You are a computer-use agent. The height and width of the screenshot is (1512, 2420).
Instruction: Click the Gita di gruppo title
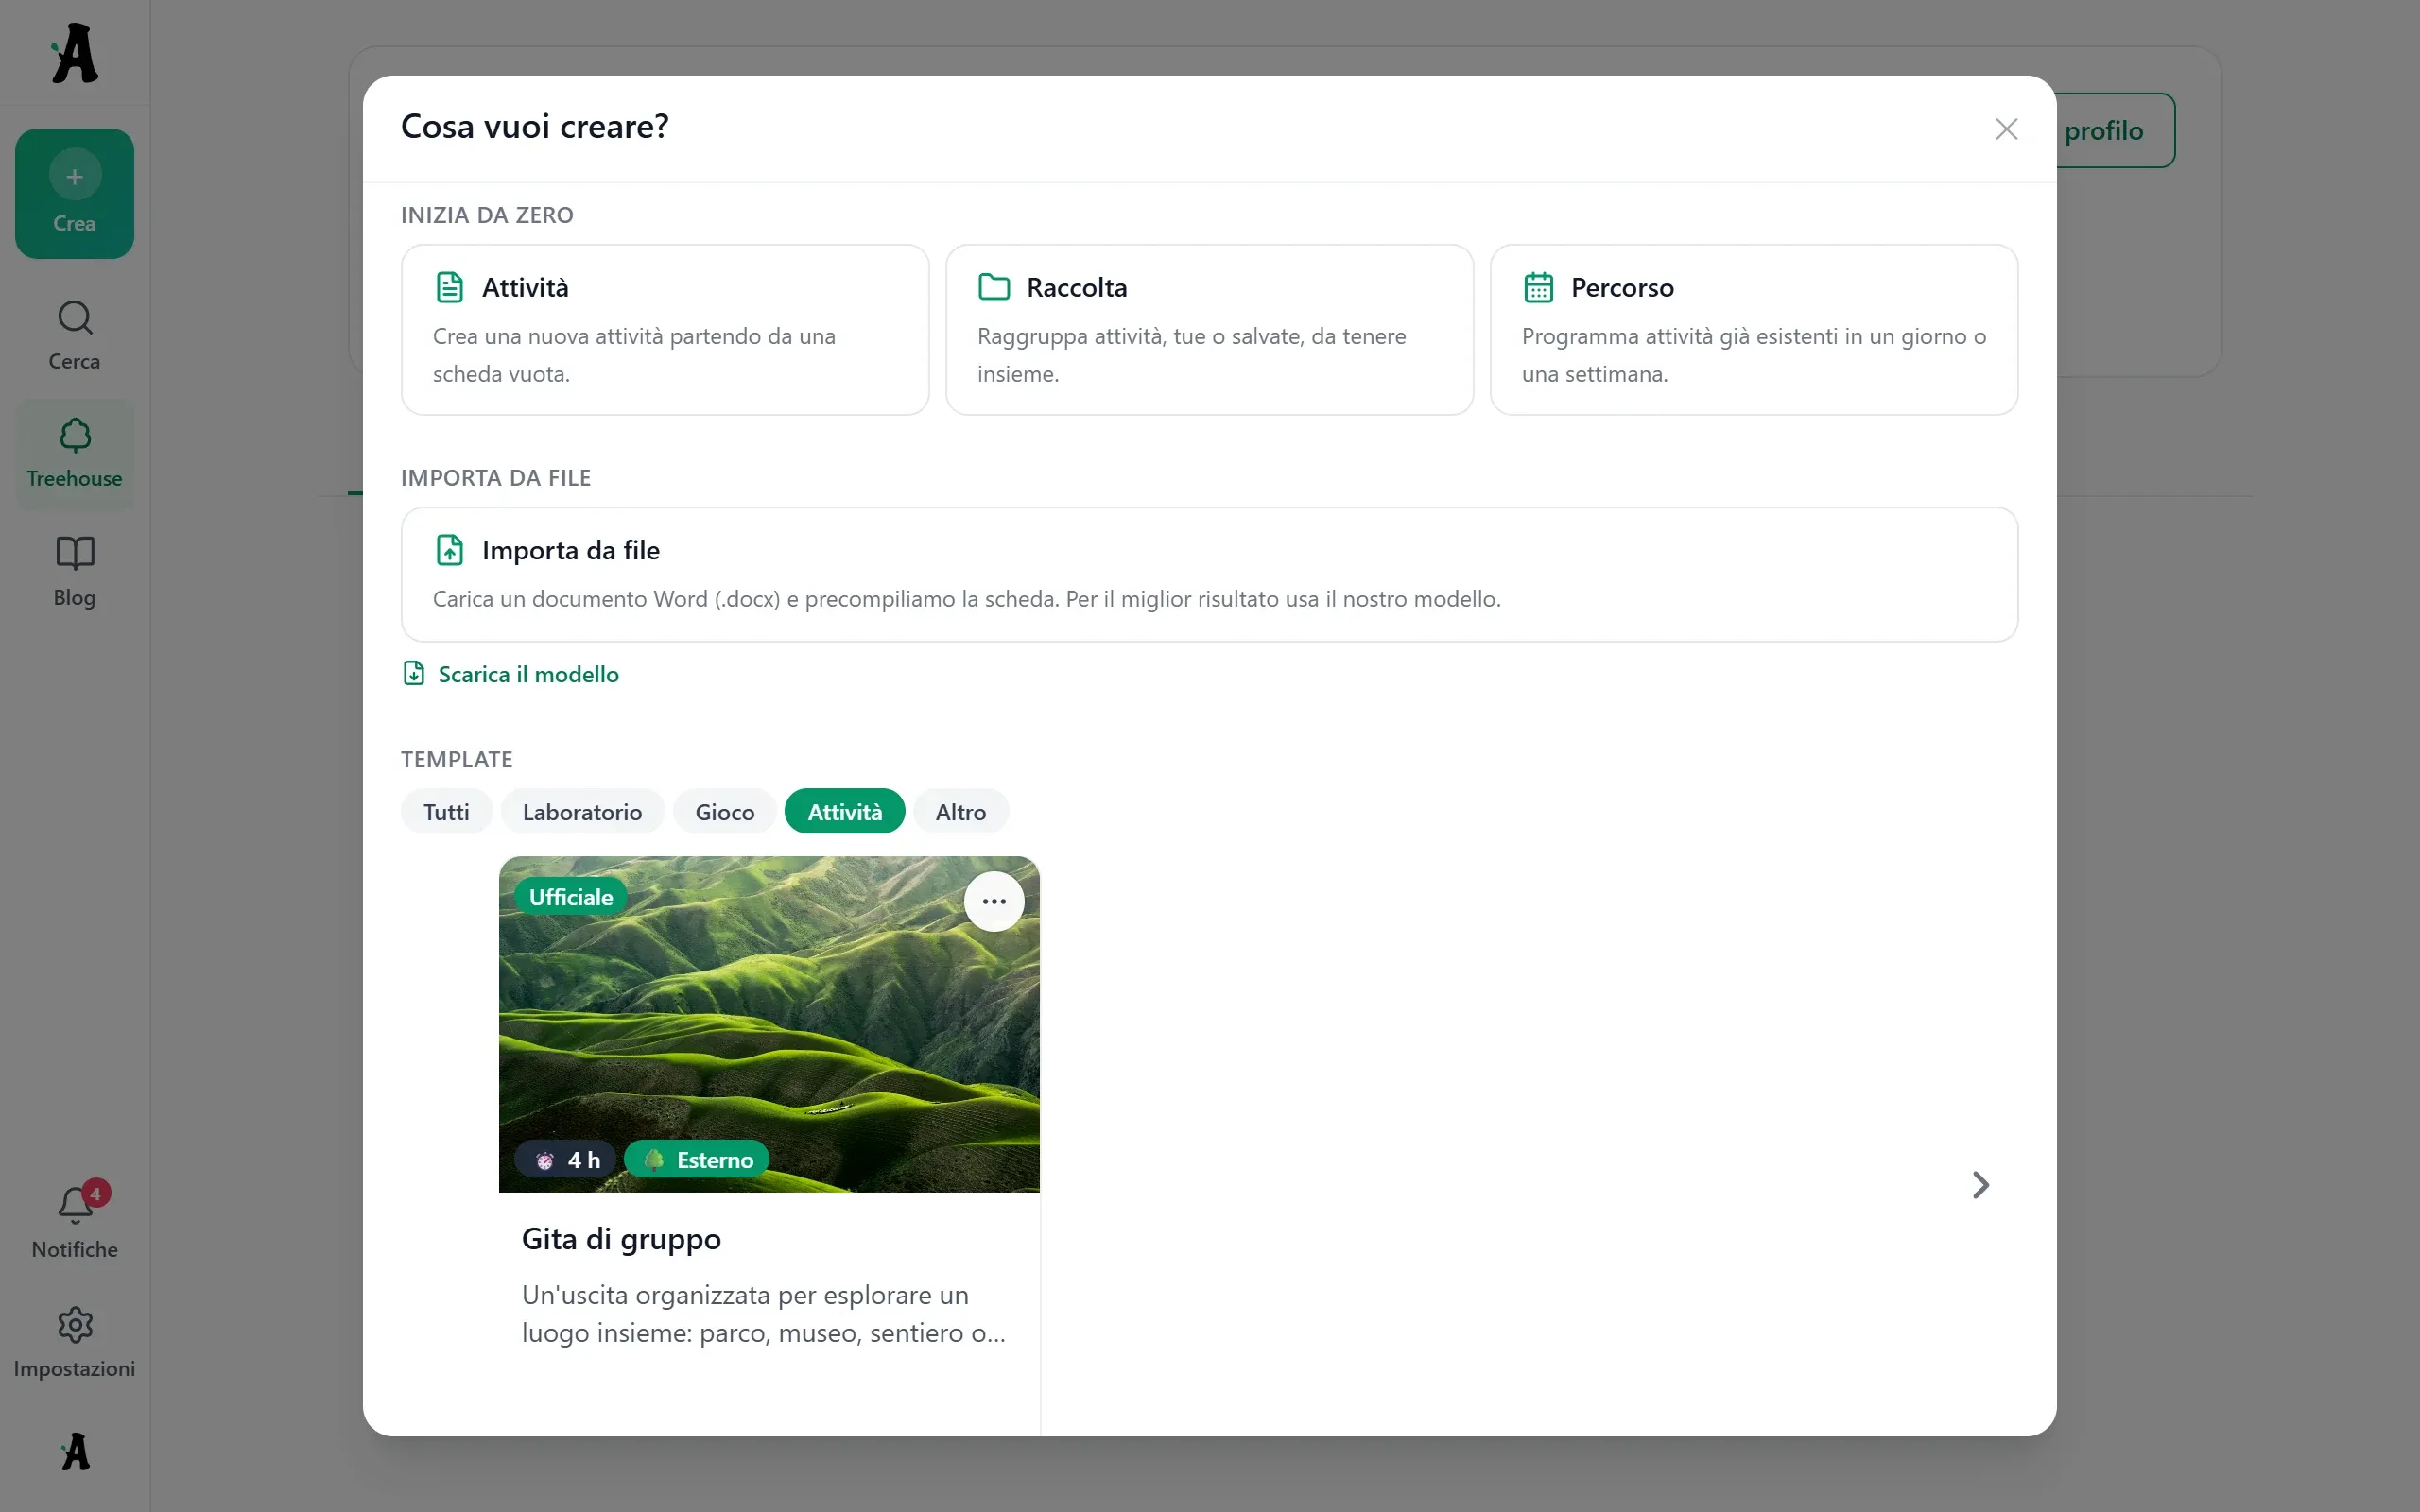(x=621, y=1239)
